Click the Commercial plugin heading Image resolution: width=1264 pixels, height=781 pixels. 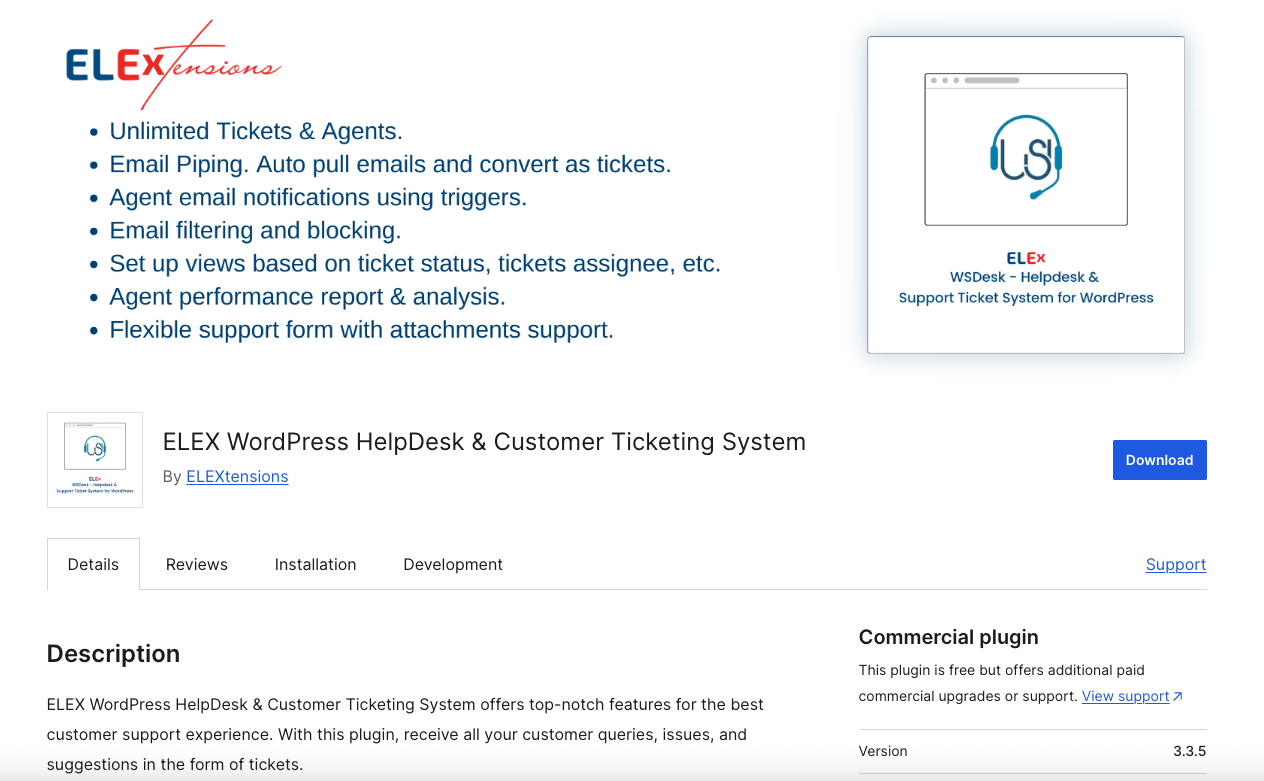(948, 637)
